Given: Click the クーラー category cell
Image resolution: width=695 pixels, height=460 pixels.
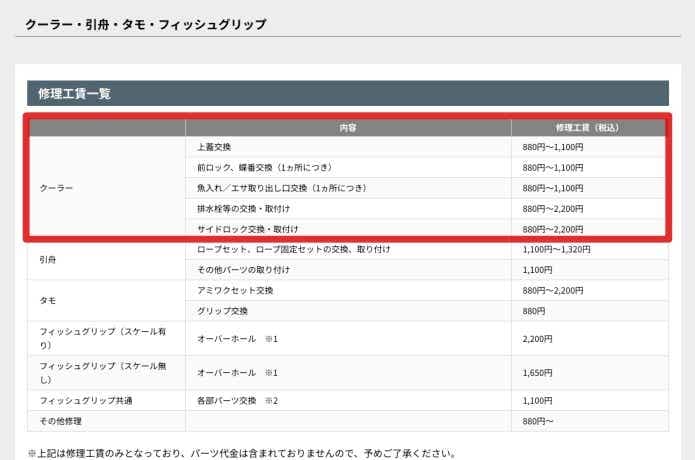Looking at the screenshot, I should coord(56,187).
